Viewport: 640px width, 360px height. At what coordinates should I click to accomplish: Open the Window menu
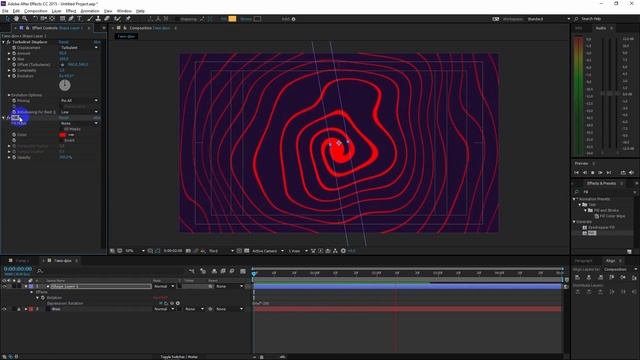click(124, 11)
